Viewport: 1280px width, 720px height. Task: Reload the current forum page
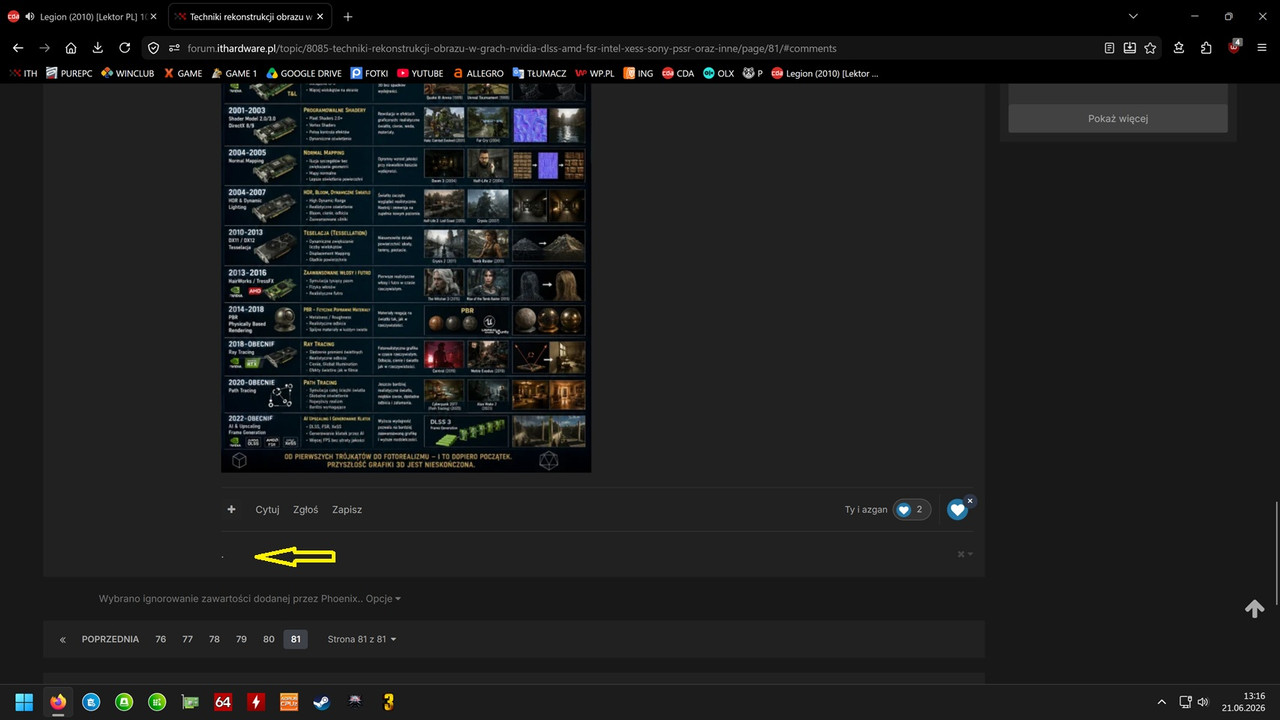pyautogui.click(x=125, y=48)
